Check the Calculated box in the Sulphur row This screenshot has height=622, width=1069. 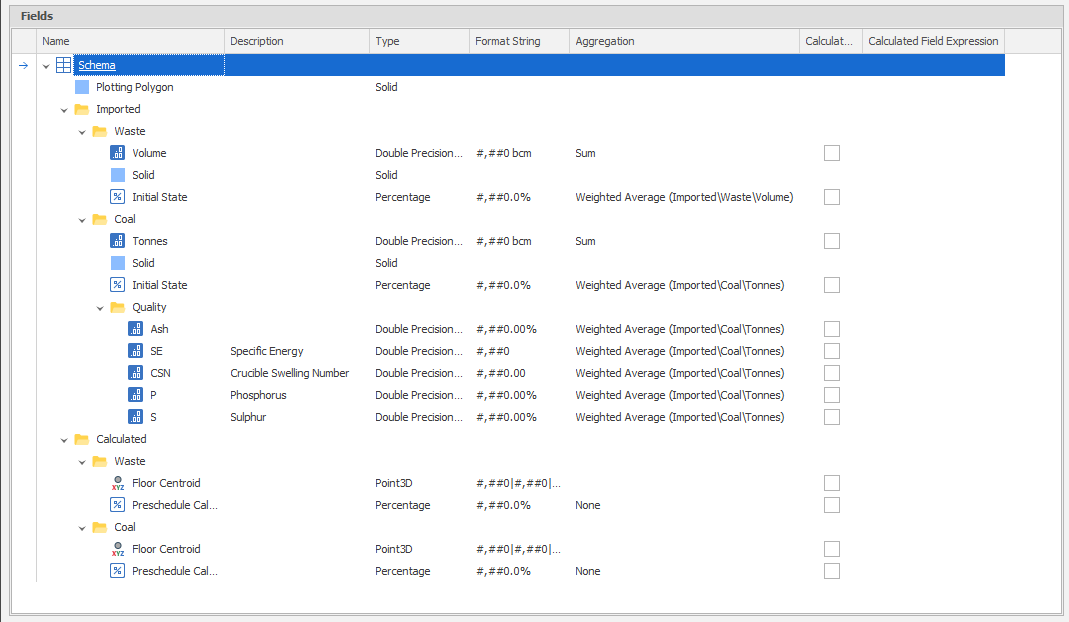pyautogui.click(x=832, y=417)
